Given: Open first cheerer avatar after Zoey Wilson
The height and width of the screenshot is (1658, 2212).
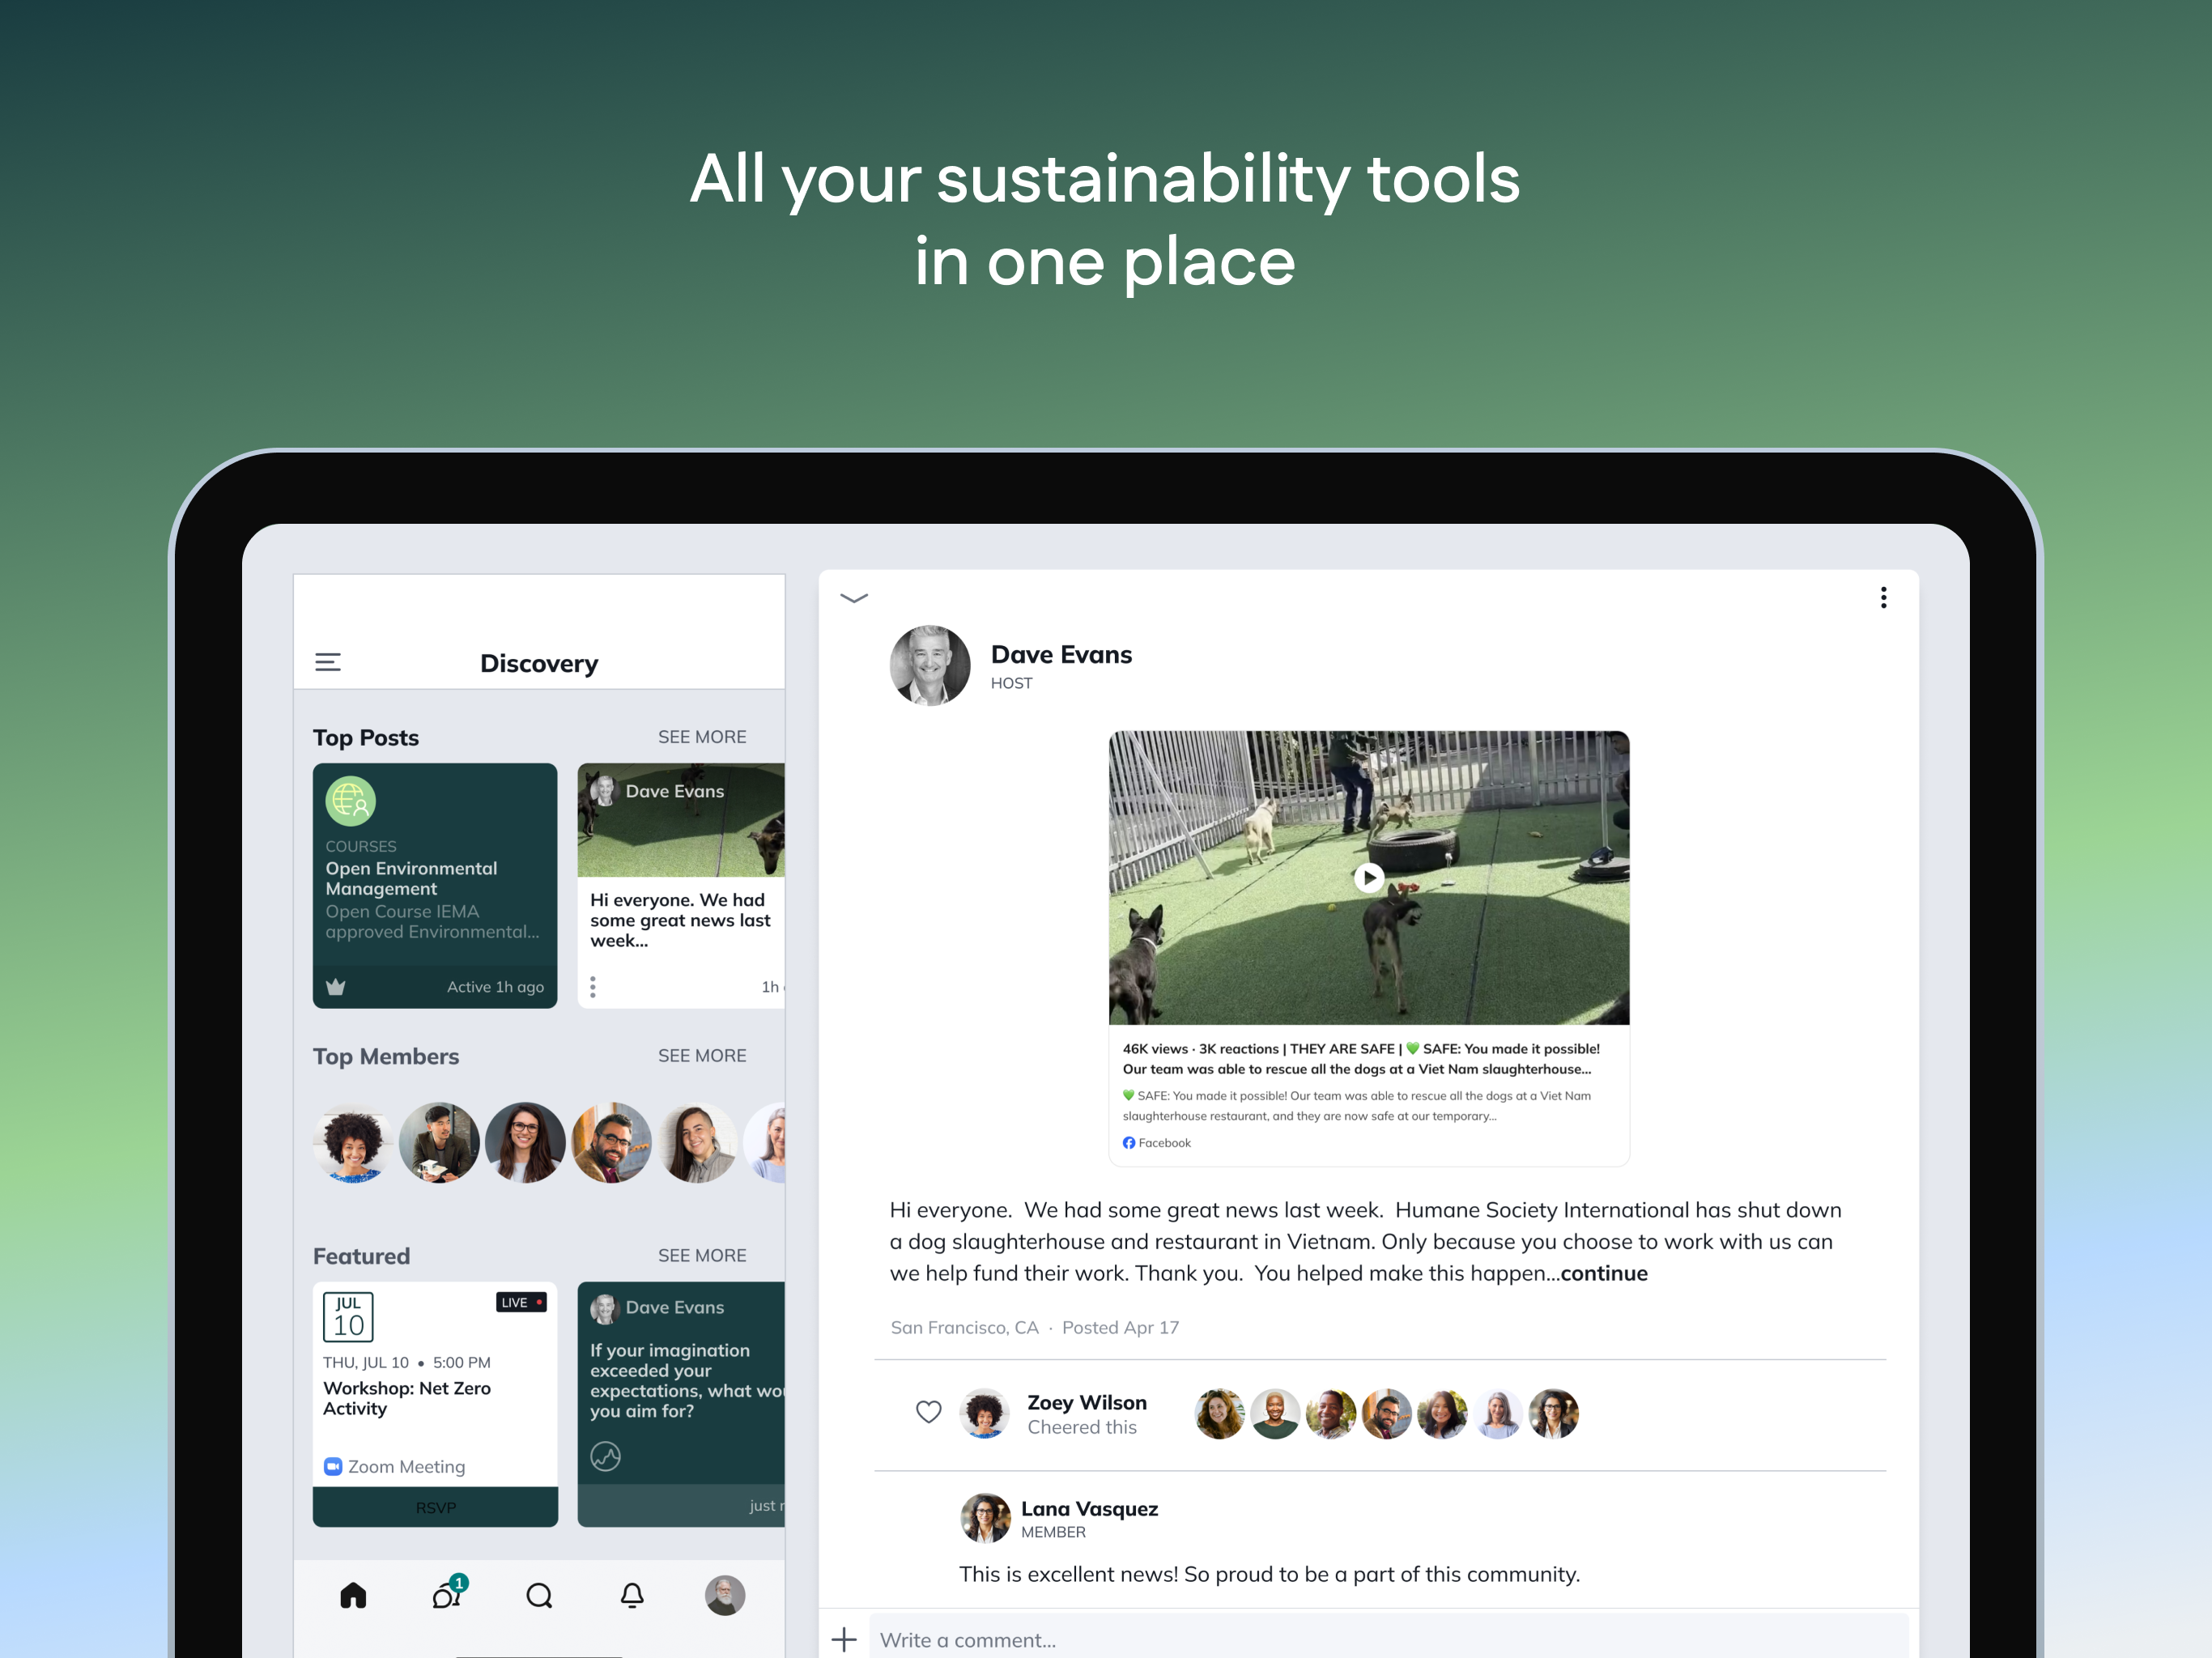Looking at the screenshot, I should coord(1219,1414).
